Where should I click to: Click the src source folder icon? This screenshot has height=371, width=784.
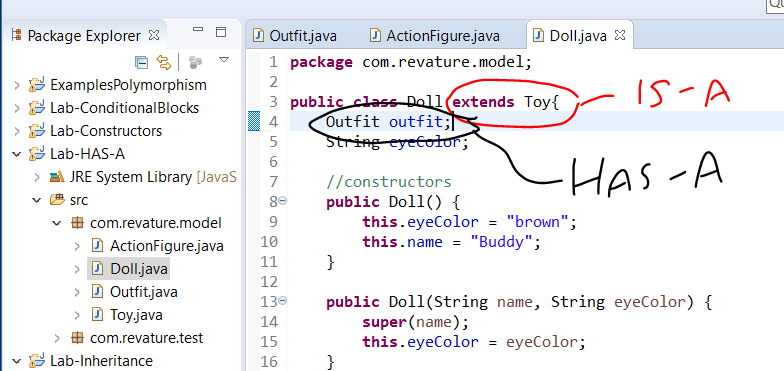(57, 200)
